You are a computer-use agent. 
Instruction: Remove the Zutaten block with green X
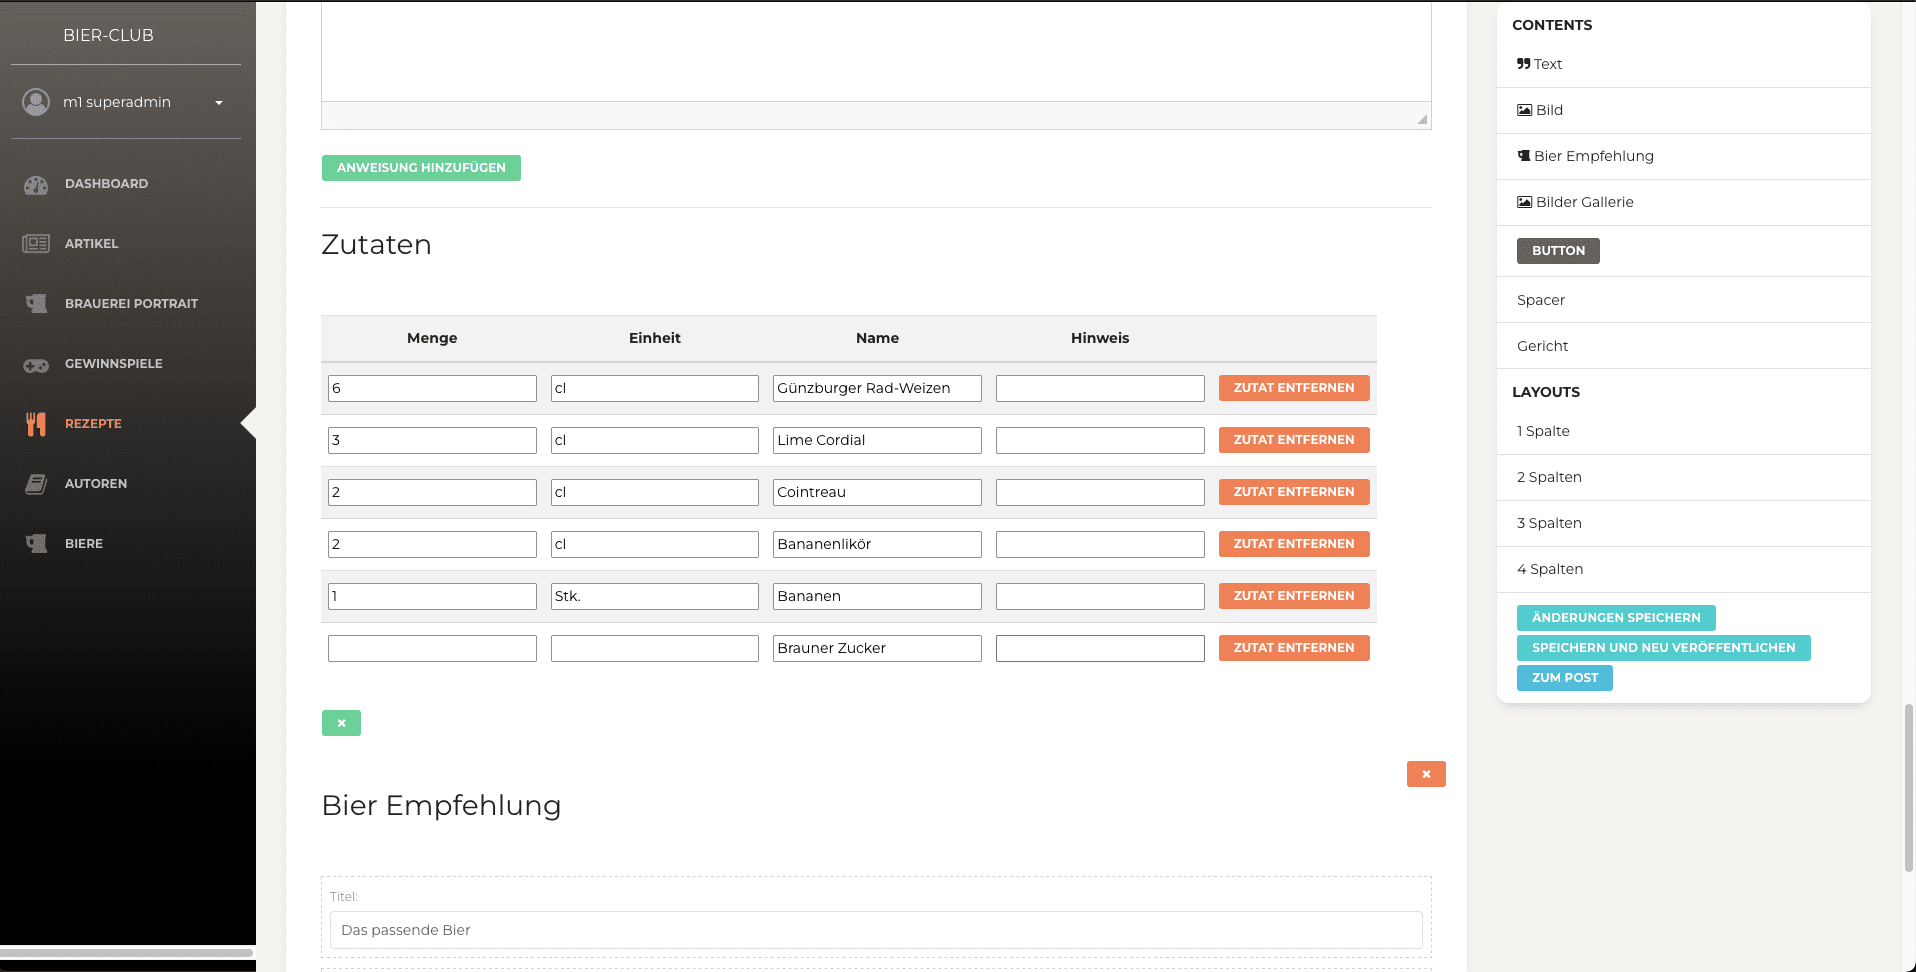341,723
